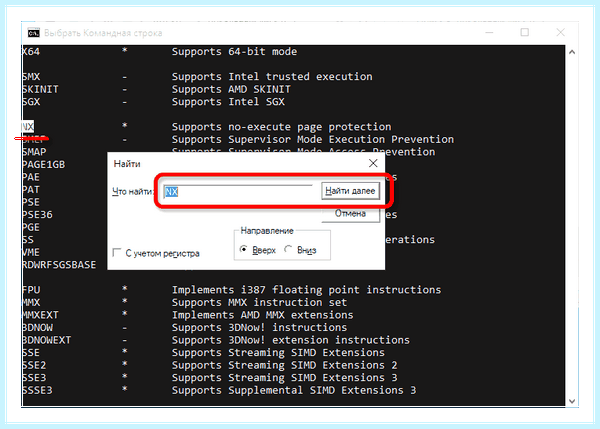Screen dimensions: 600x429
Task: Click the SGX row label
Action: (x=31, y=102)
